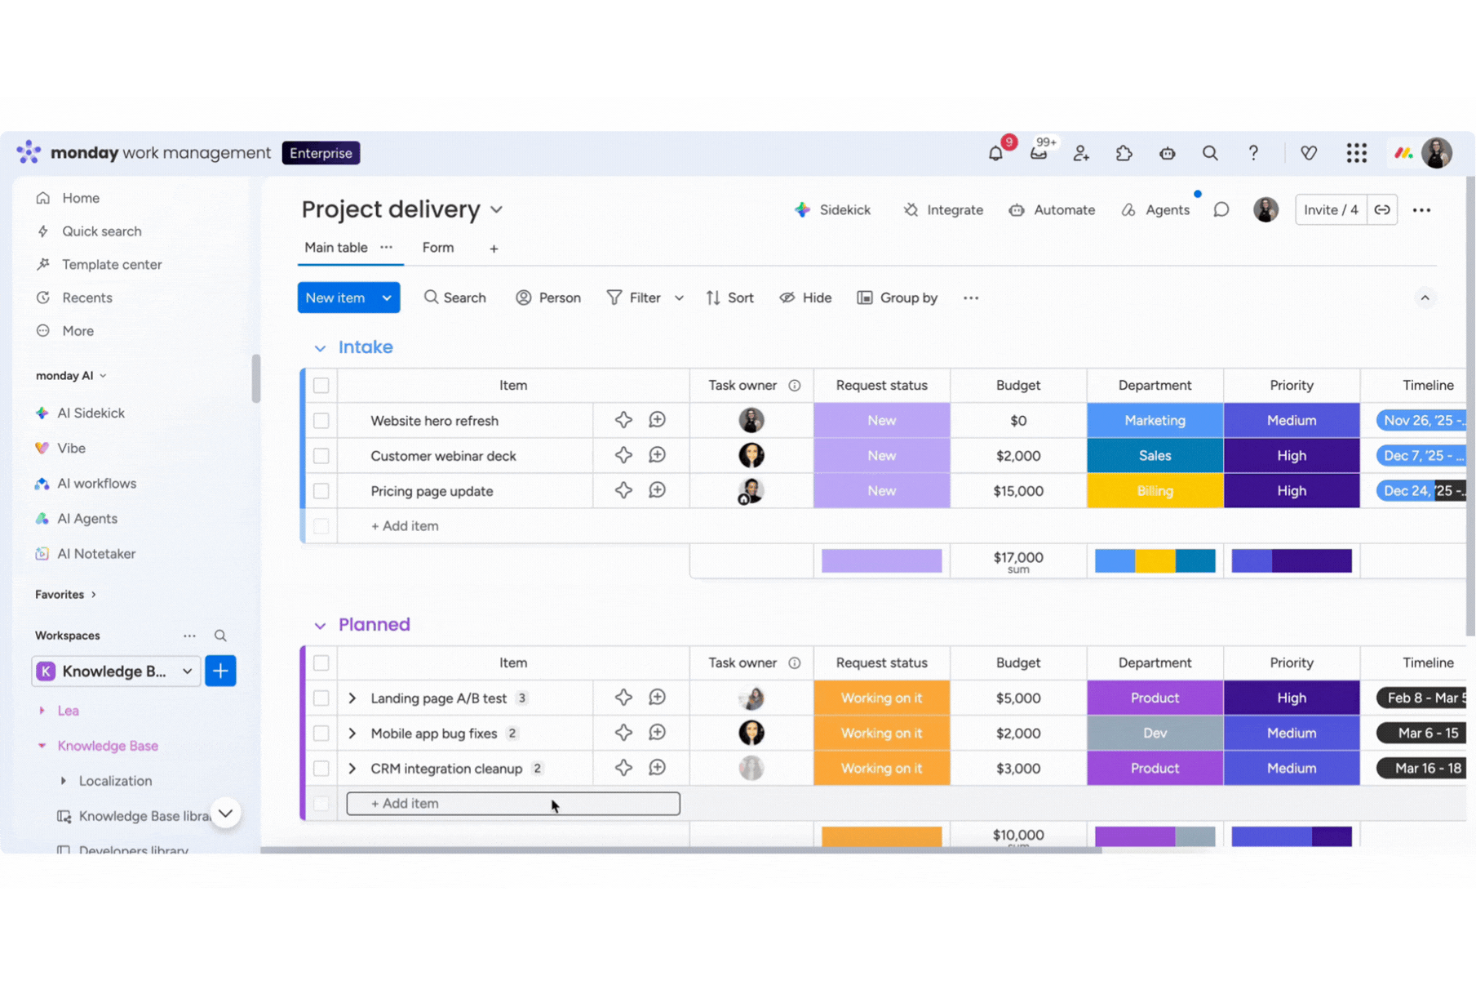Image resolution: width=1480 pixels, height=987 pixels.
Task: Open workspaces three-dot options
Action: coord(189,636)
